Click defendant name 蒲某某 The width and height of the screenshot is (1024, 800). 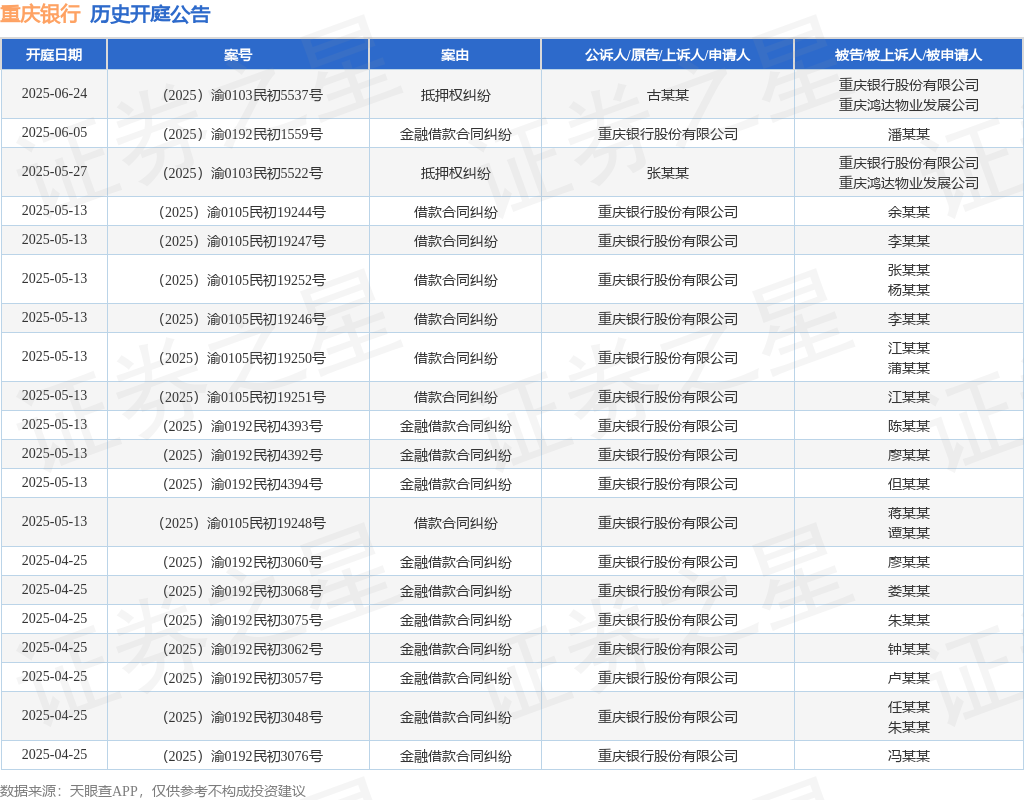[x=908, y=369]
